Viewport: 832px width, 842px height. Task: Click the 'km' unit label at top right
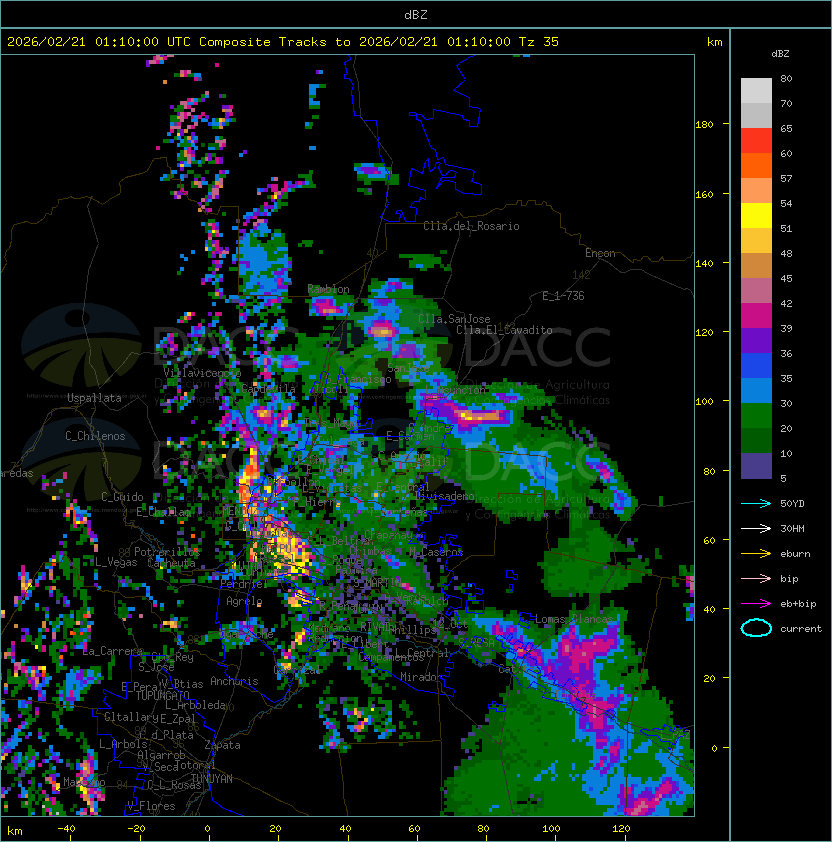coord(714,42)
